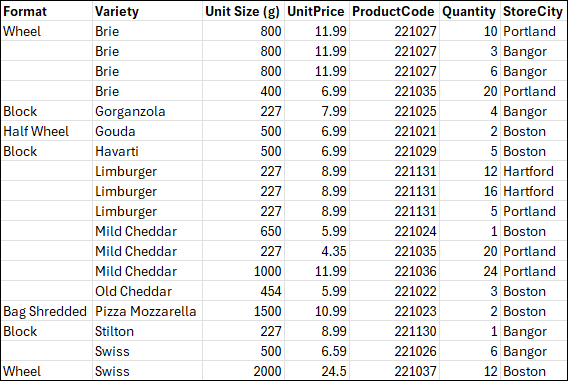Select the StoreCity header cell

(534, 11)
